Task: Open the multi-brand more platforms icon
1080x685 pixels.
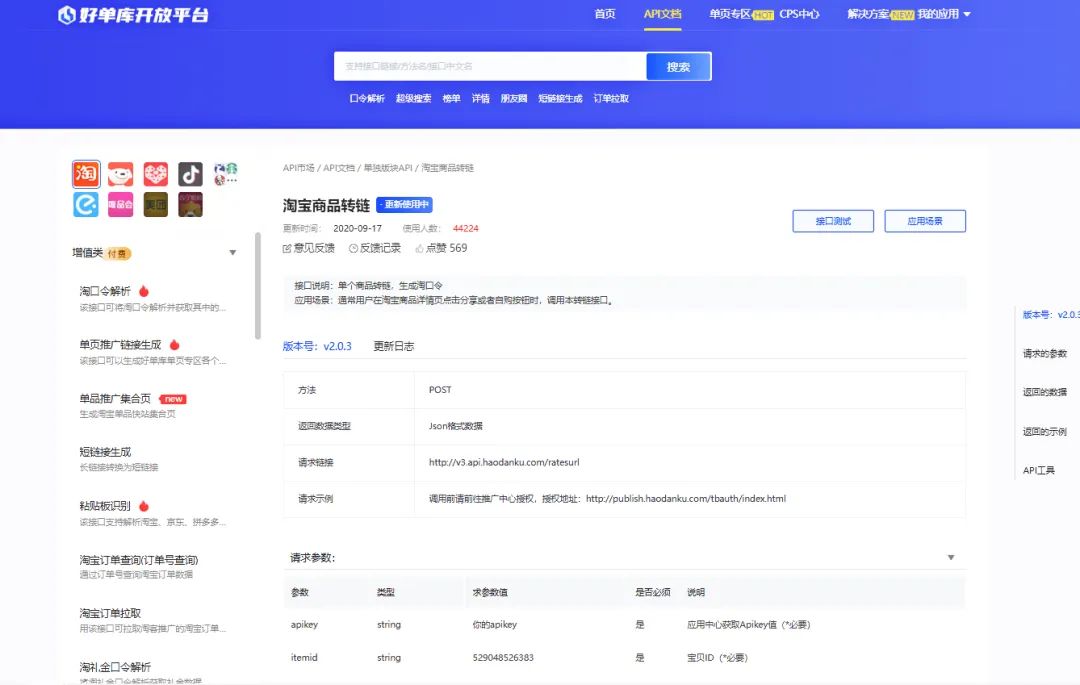Action: (x=225, y=173)
